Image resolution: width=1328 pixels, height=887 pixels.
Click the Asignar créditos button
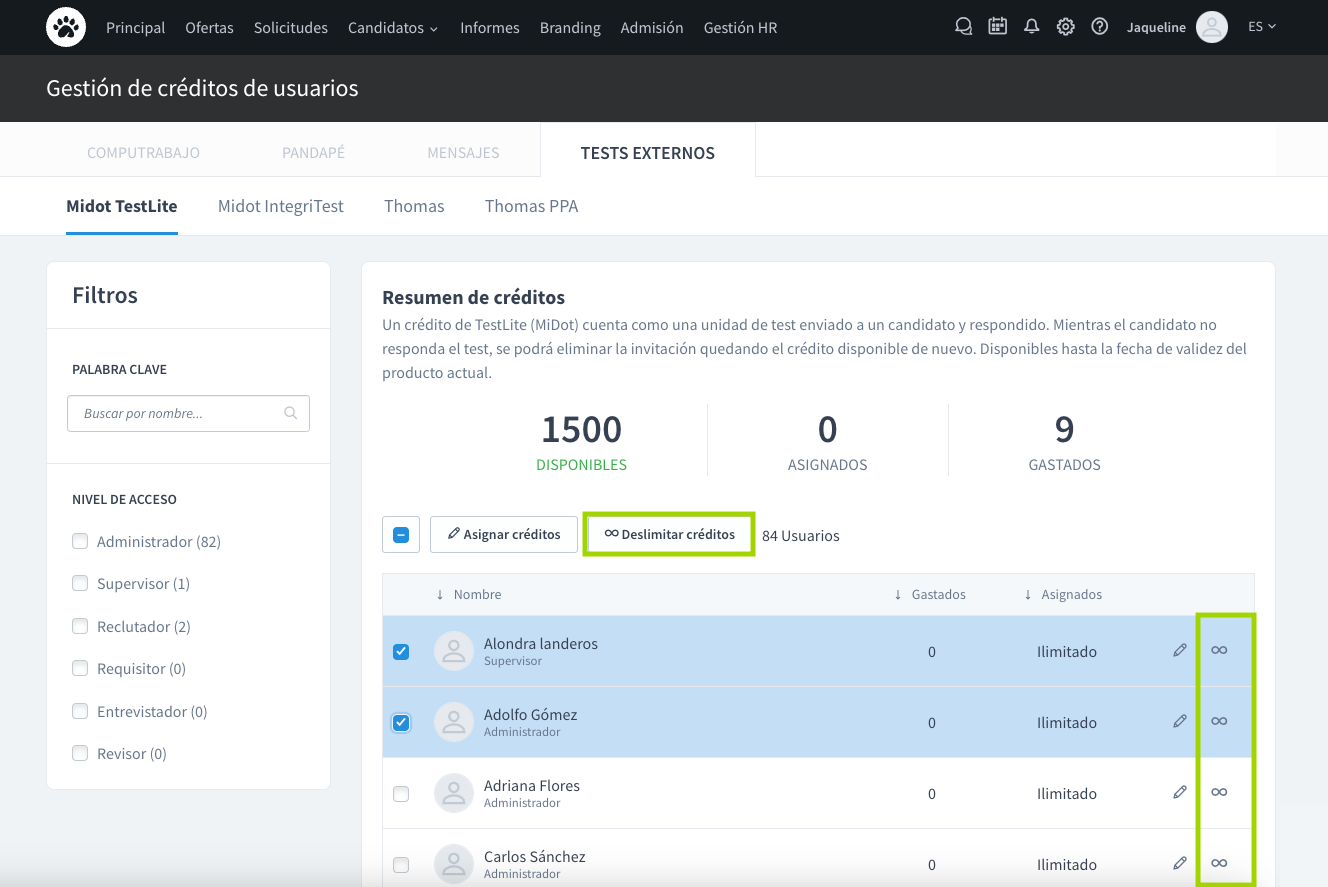point(504,535)
